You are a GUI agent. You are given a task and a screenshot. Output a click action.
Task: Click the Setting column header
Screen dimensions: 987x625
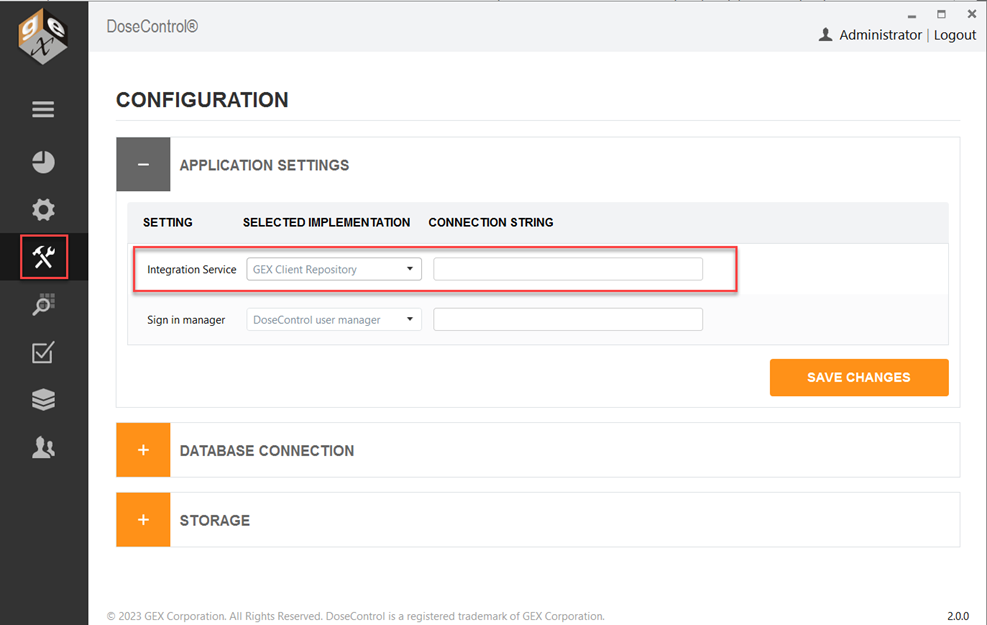coord(167,222)
